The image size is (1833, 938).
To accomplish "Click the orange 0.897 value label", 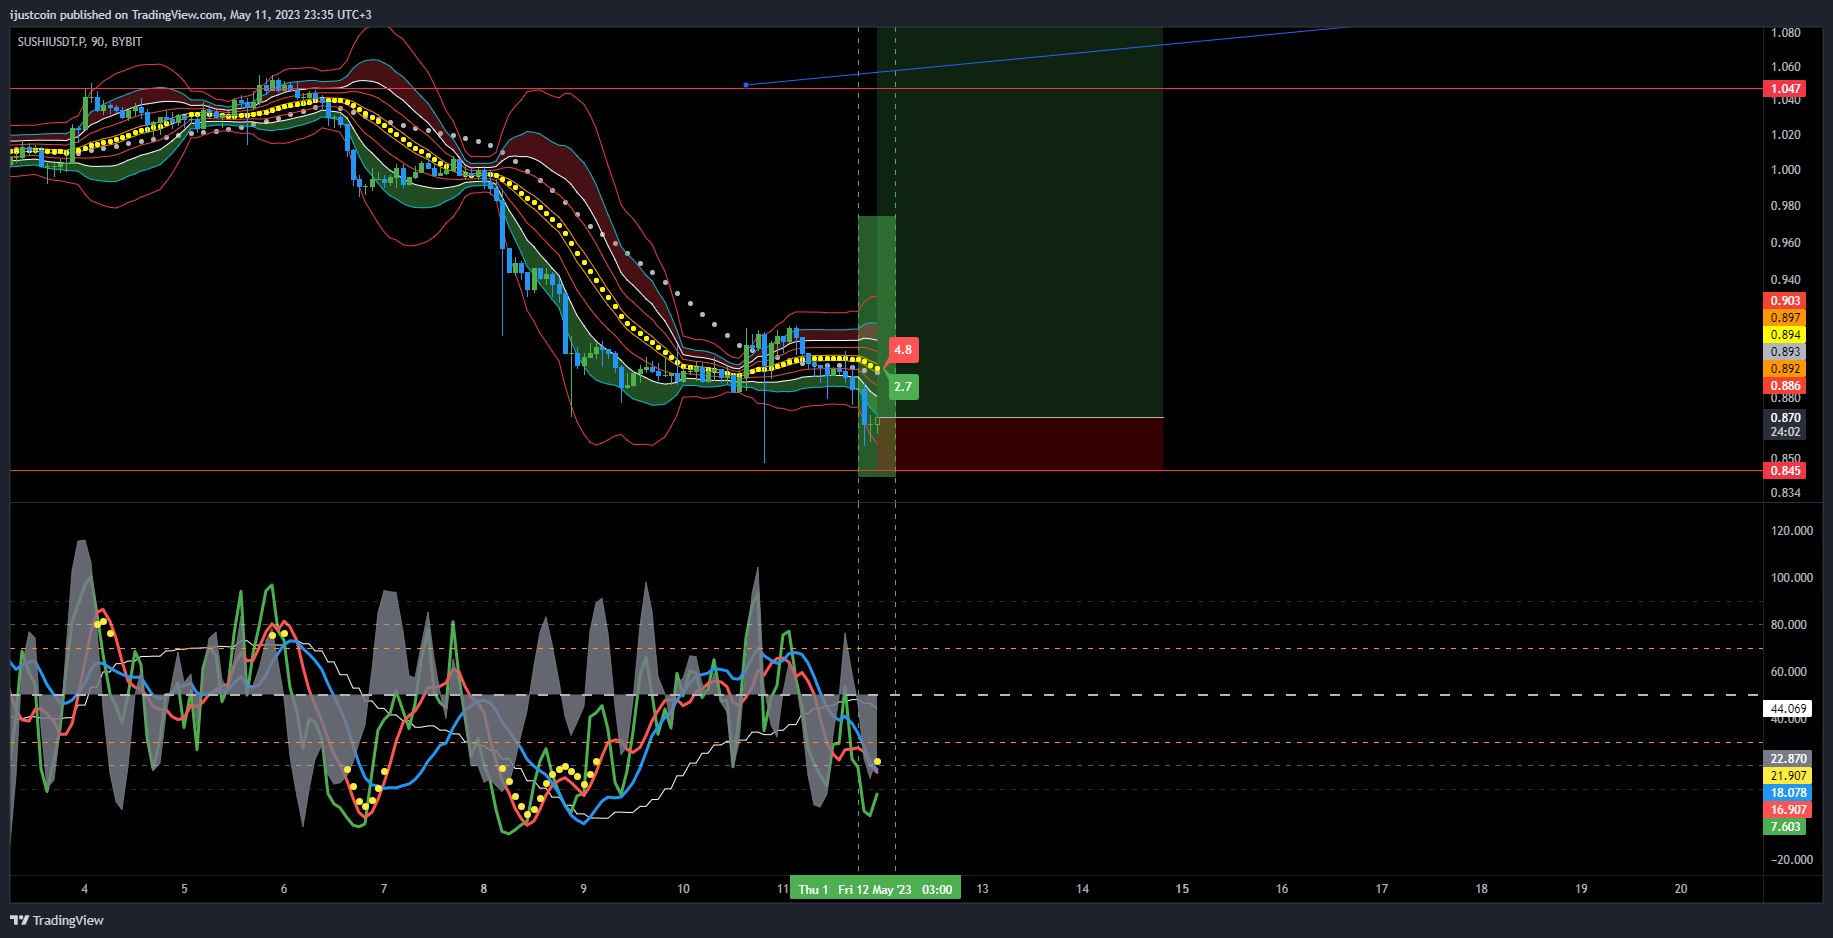I will [1786, 318].
